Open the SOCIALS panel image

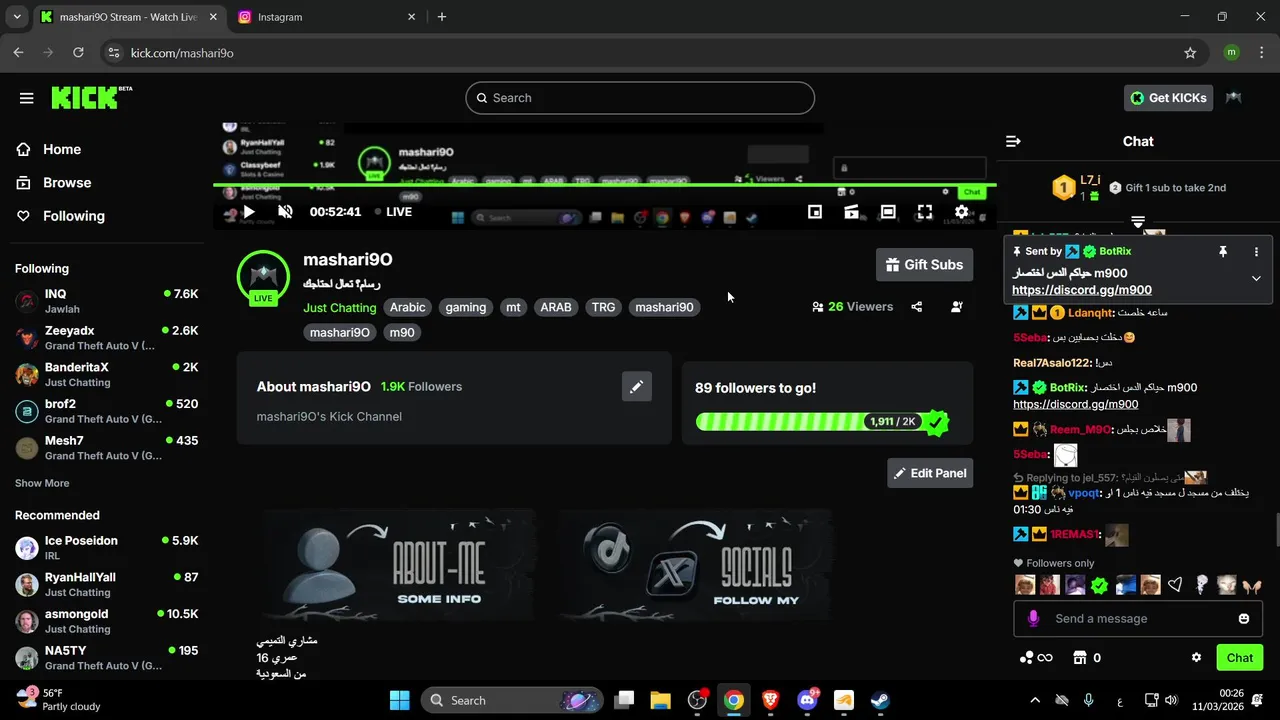696,566
